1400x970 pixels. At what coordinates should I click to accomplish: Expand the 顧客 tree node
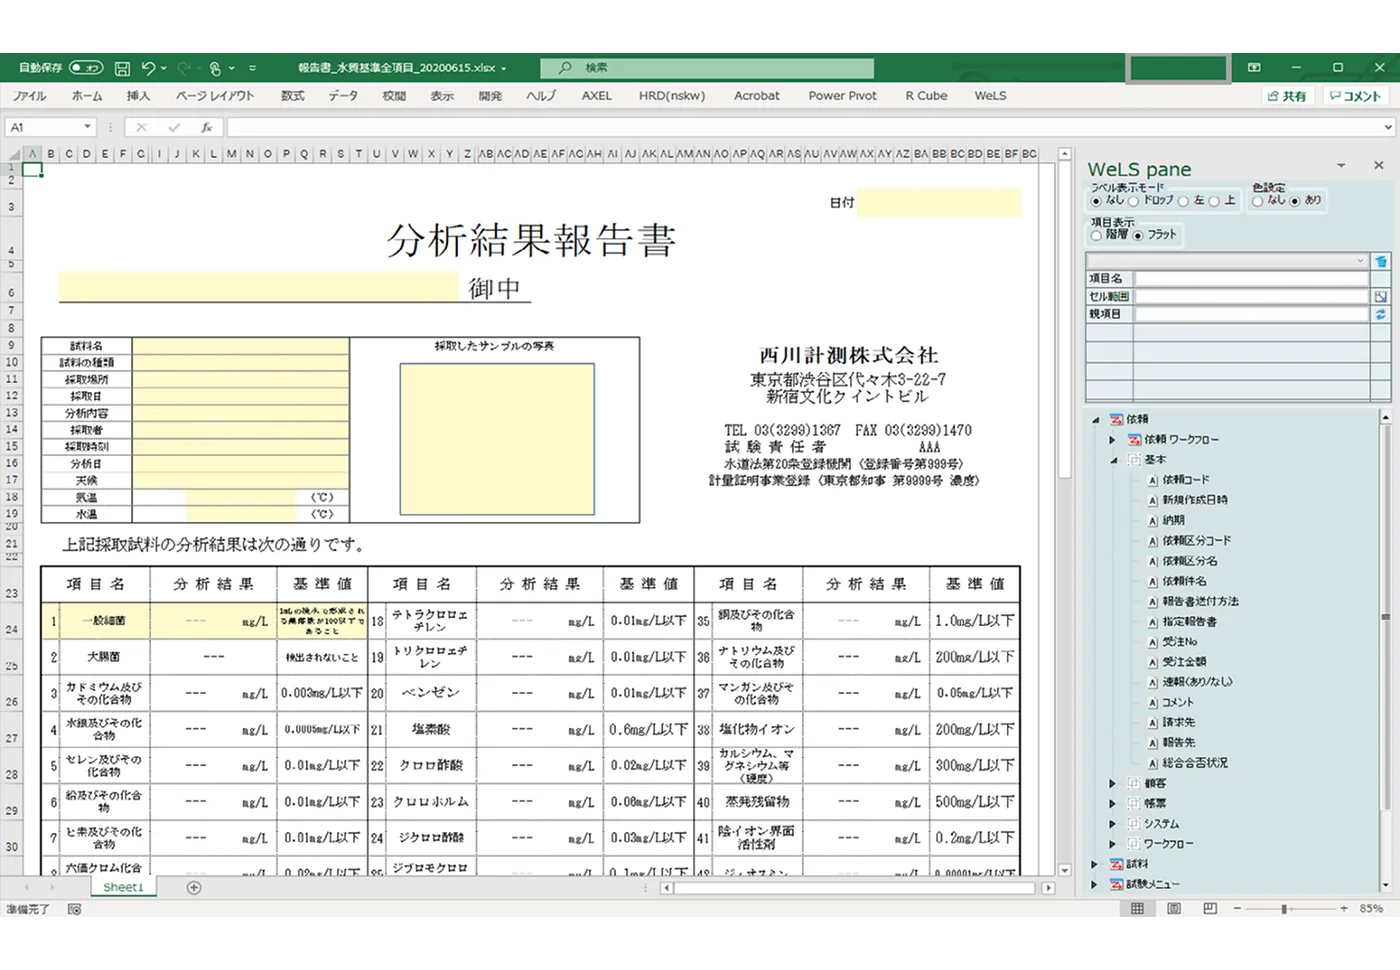[1113, 784]
